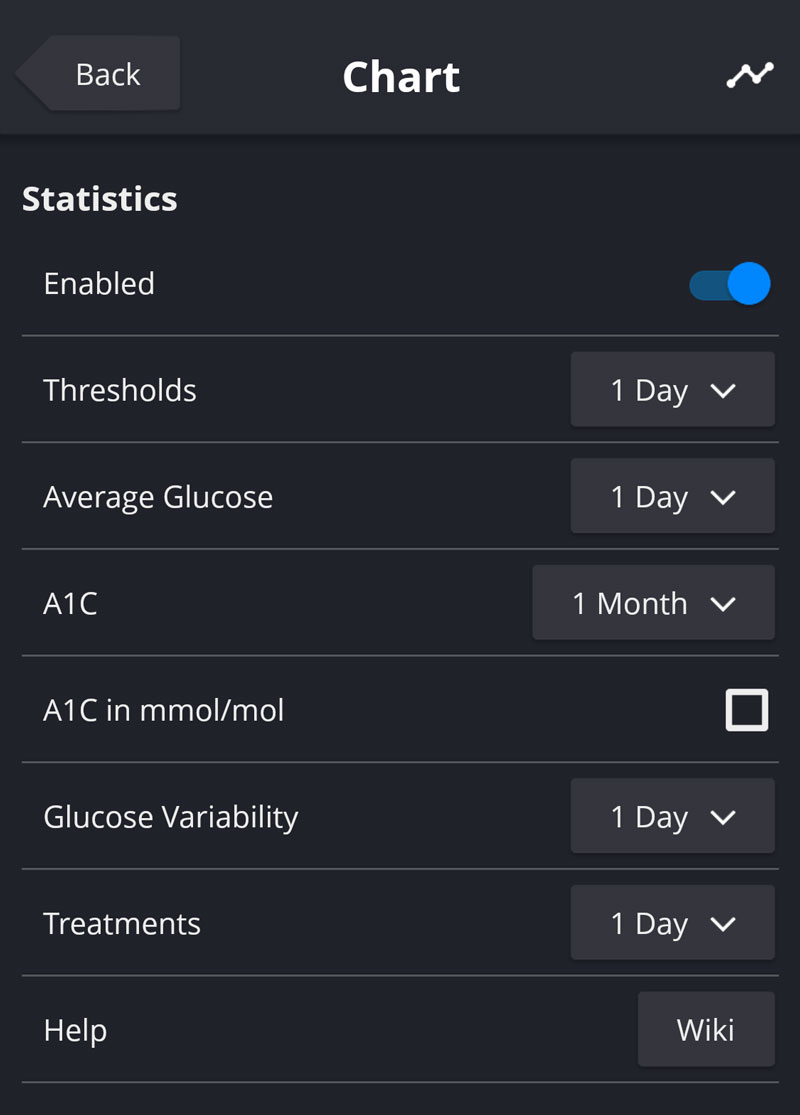Toggle the Statistics Enabled switch

[729, 284]
